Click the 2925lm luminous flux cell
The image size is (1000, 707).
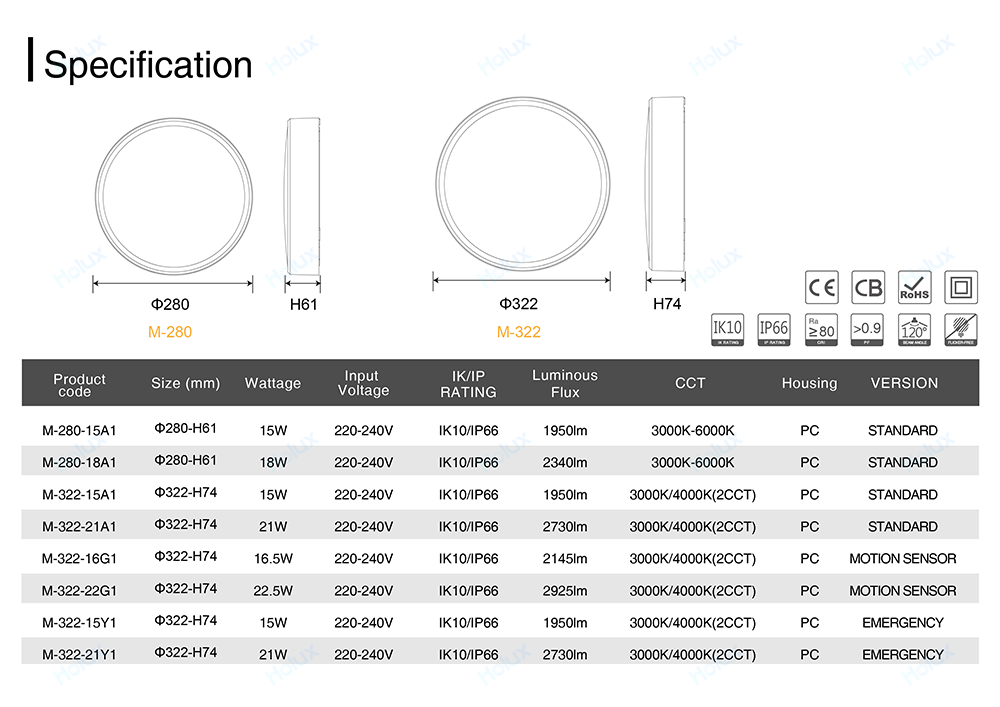tap(565, 591)
